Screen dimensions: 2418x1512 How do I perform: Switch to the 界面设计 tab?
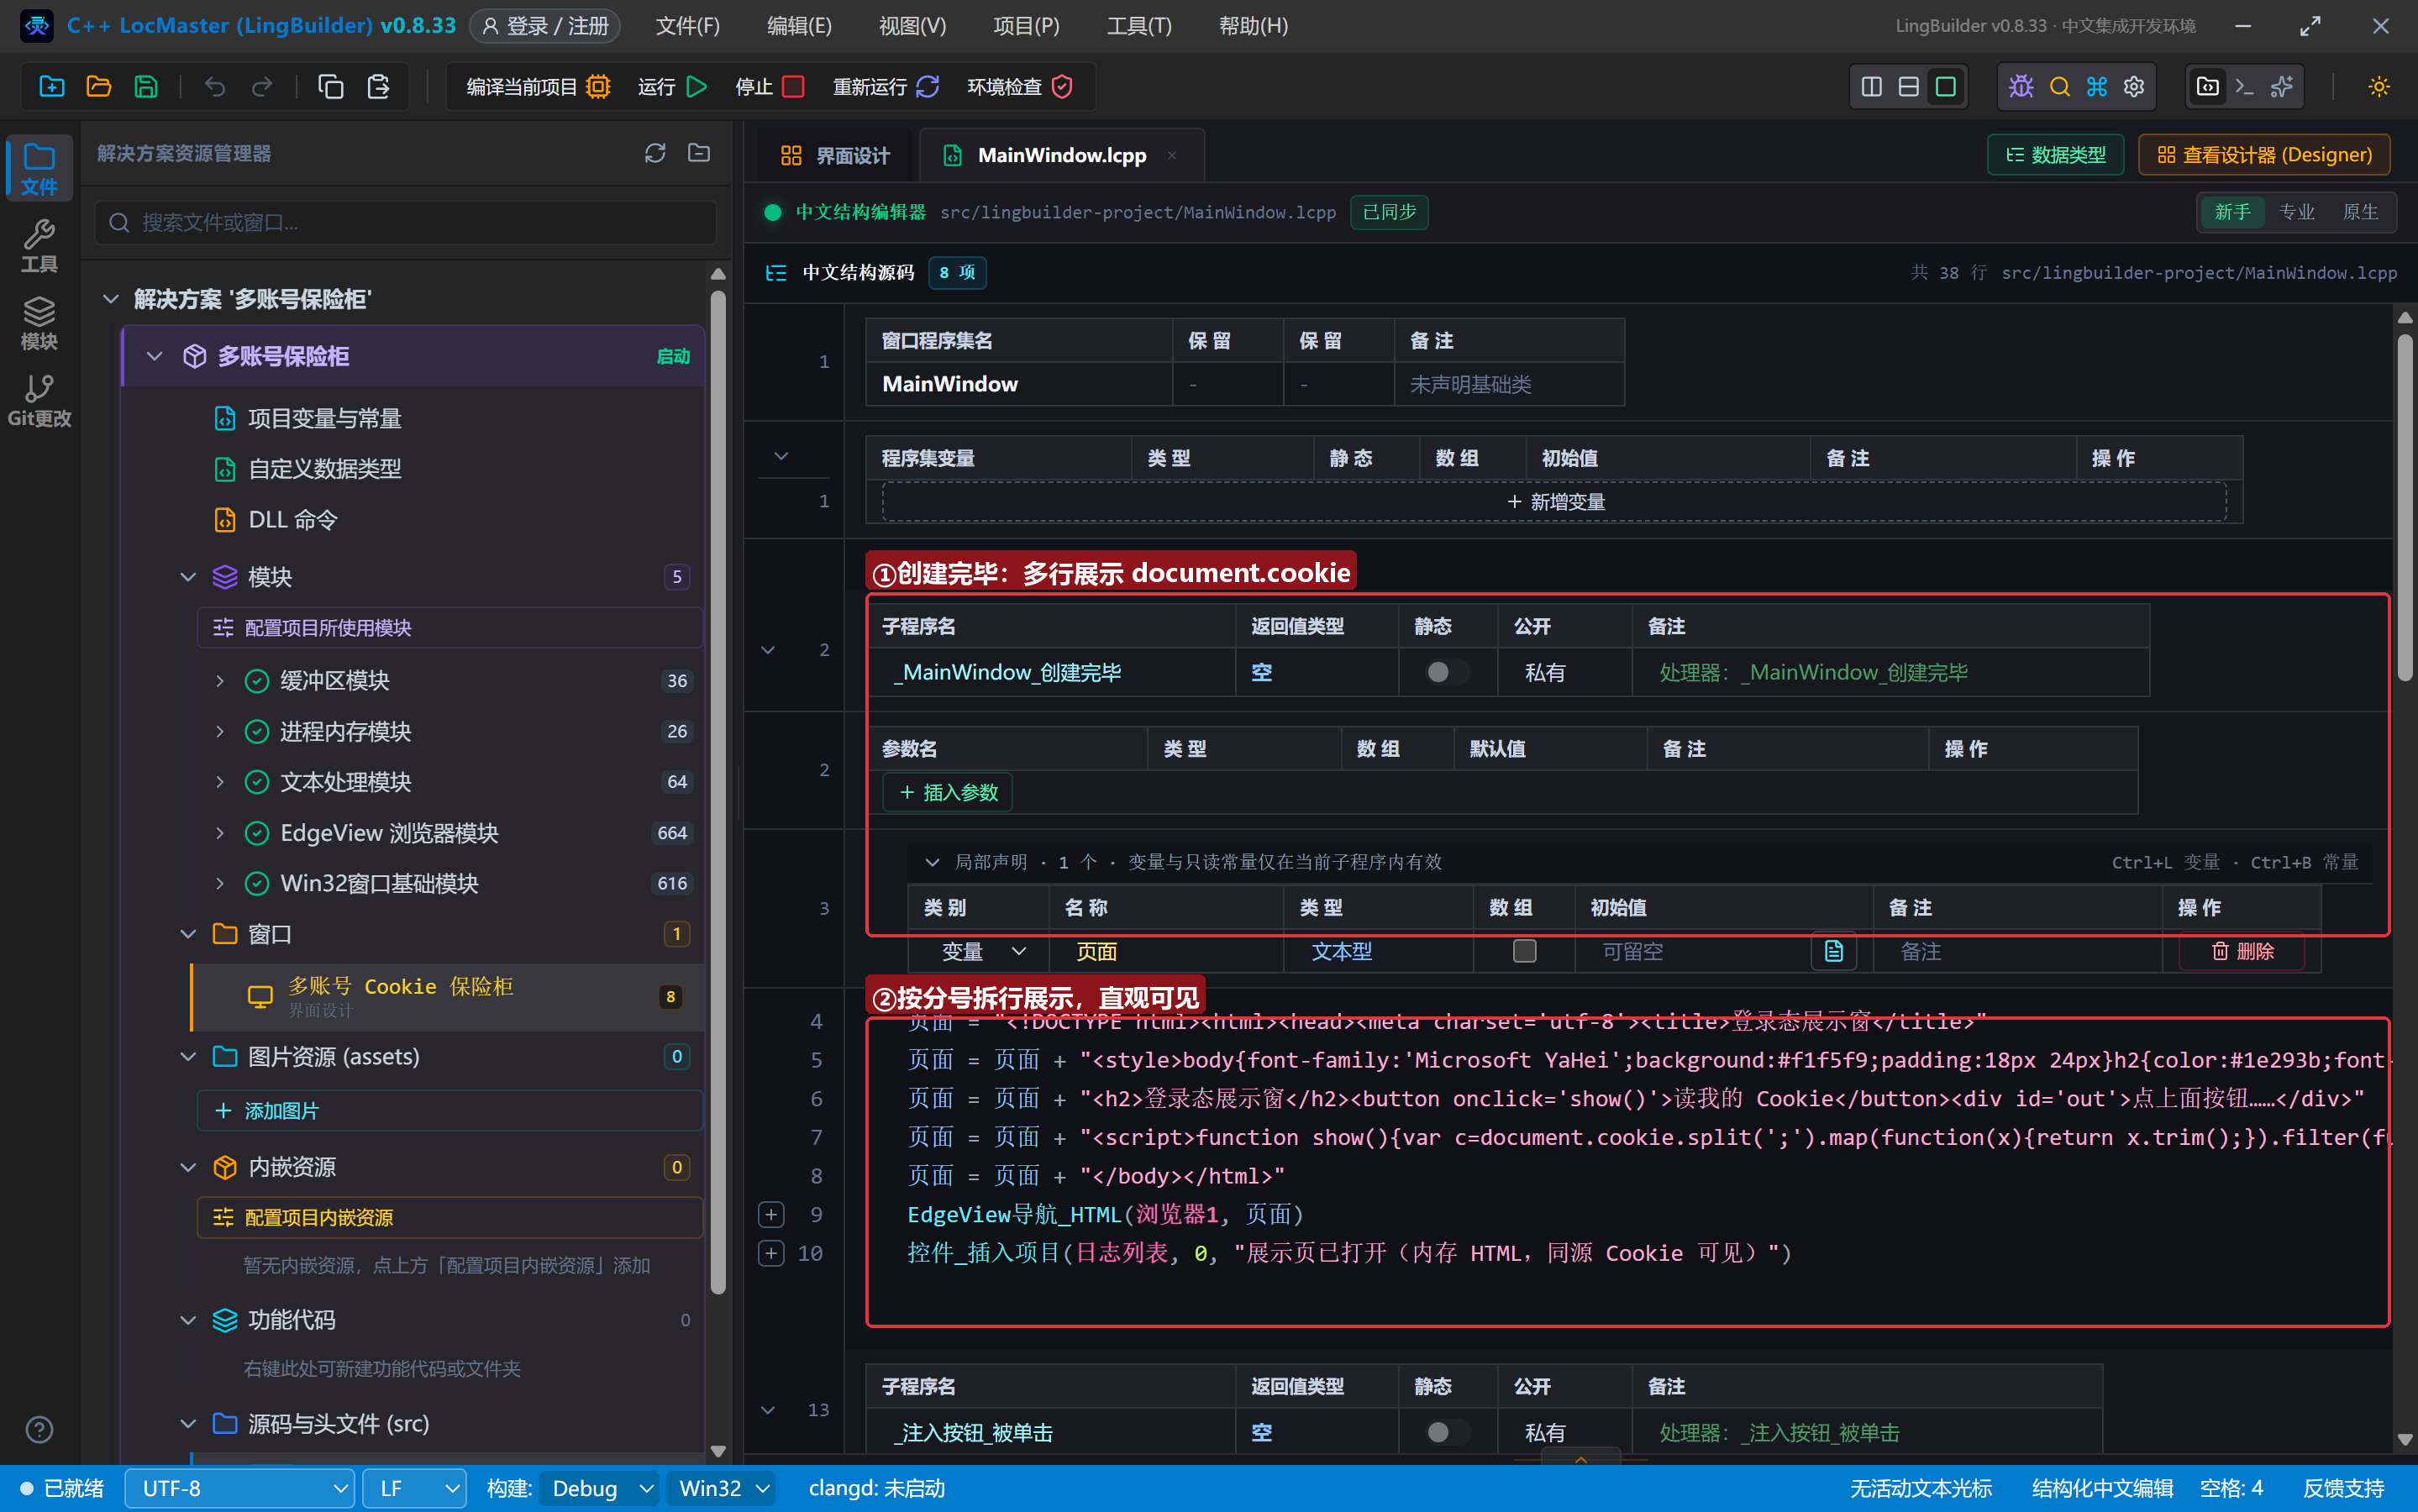(835, 156)
